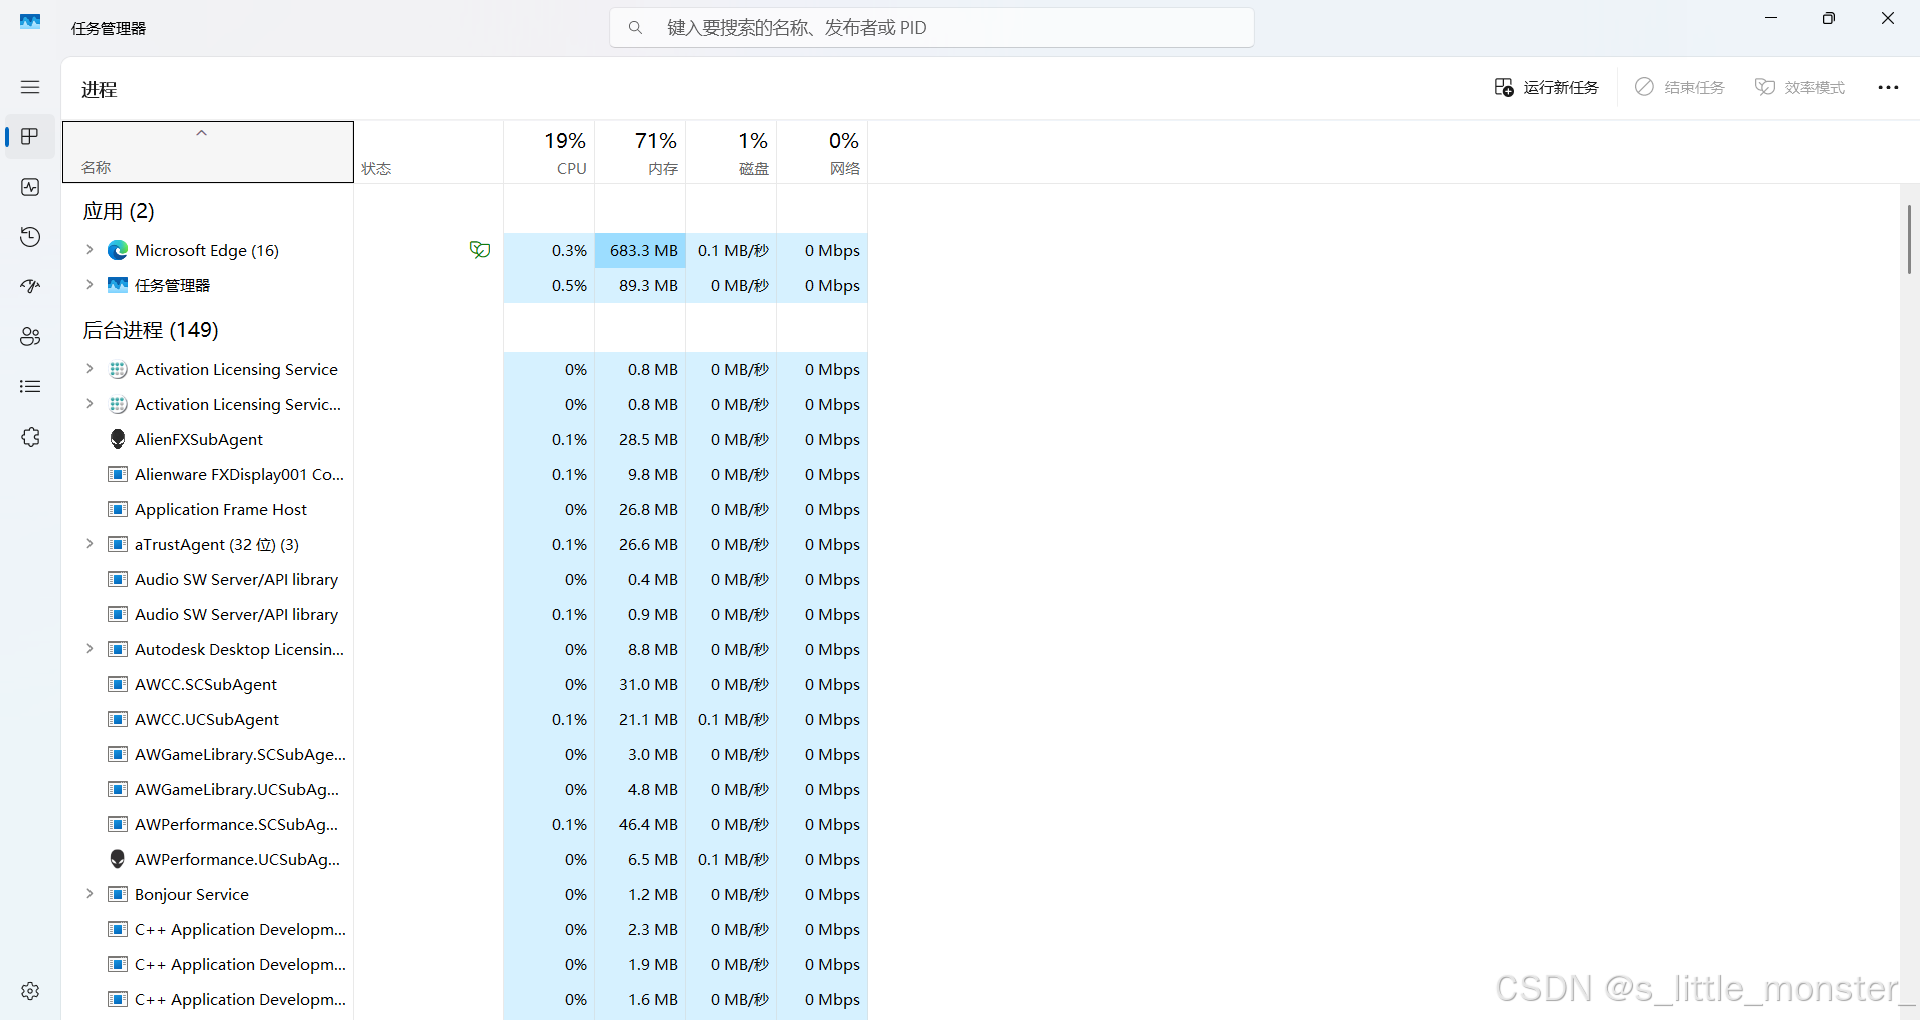The height and width of the screenshot is (1020, 1920).
Task: Expand aTrustAgent (32 位) (3) group
Action: coord(90,544)
